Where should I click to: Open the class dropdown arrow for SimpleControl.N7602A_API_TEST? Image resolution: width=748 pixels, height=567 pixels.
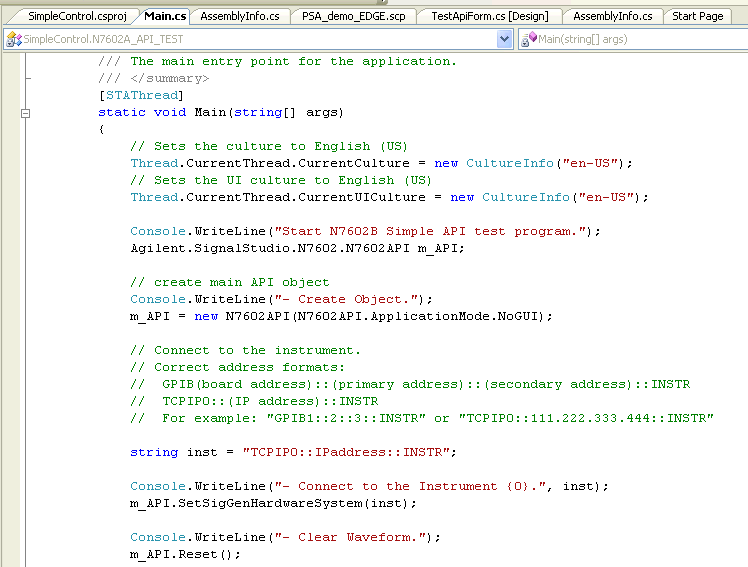[x=504, y=39]
